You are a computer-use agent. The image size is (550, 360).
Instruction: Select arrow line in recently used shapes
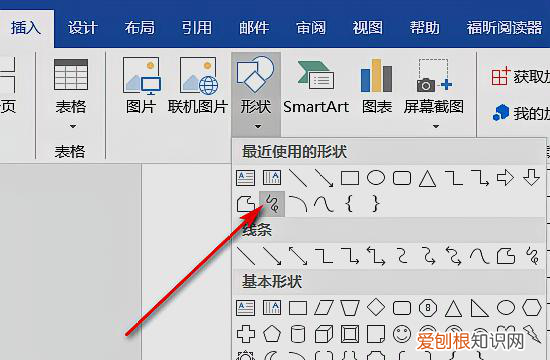point(324,178)
